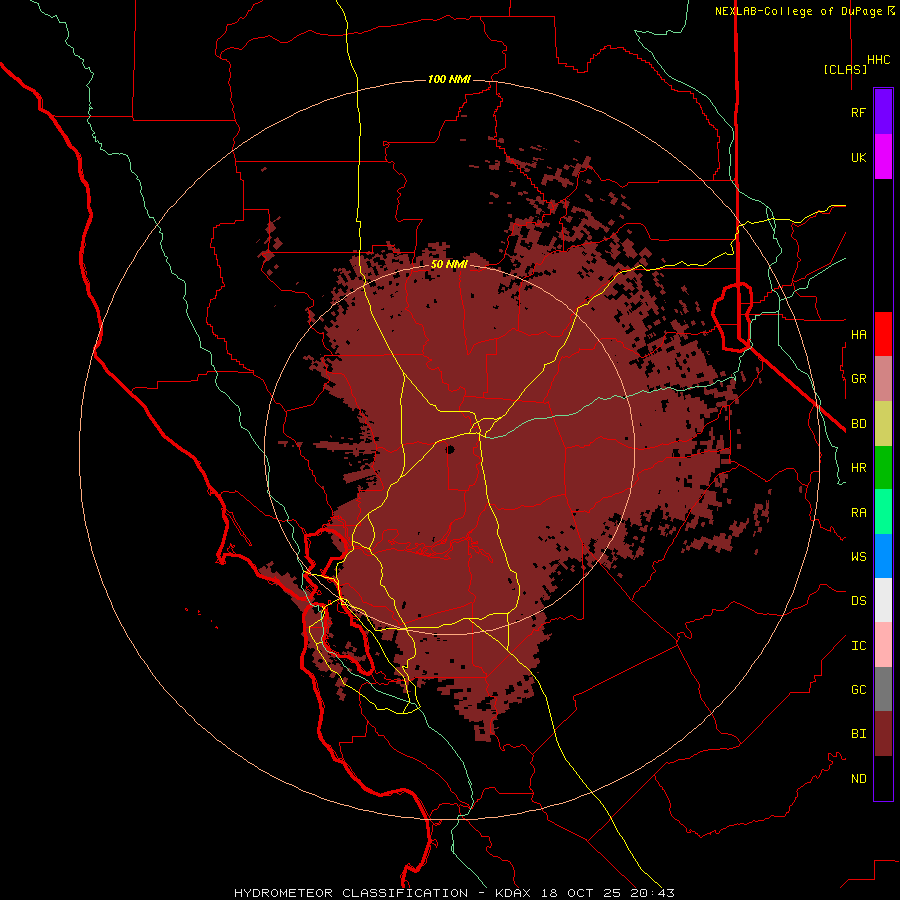The height and width of the screenshot is (900, 900).
Task: Click the WS legend label
Action: click(858, 557)
